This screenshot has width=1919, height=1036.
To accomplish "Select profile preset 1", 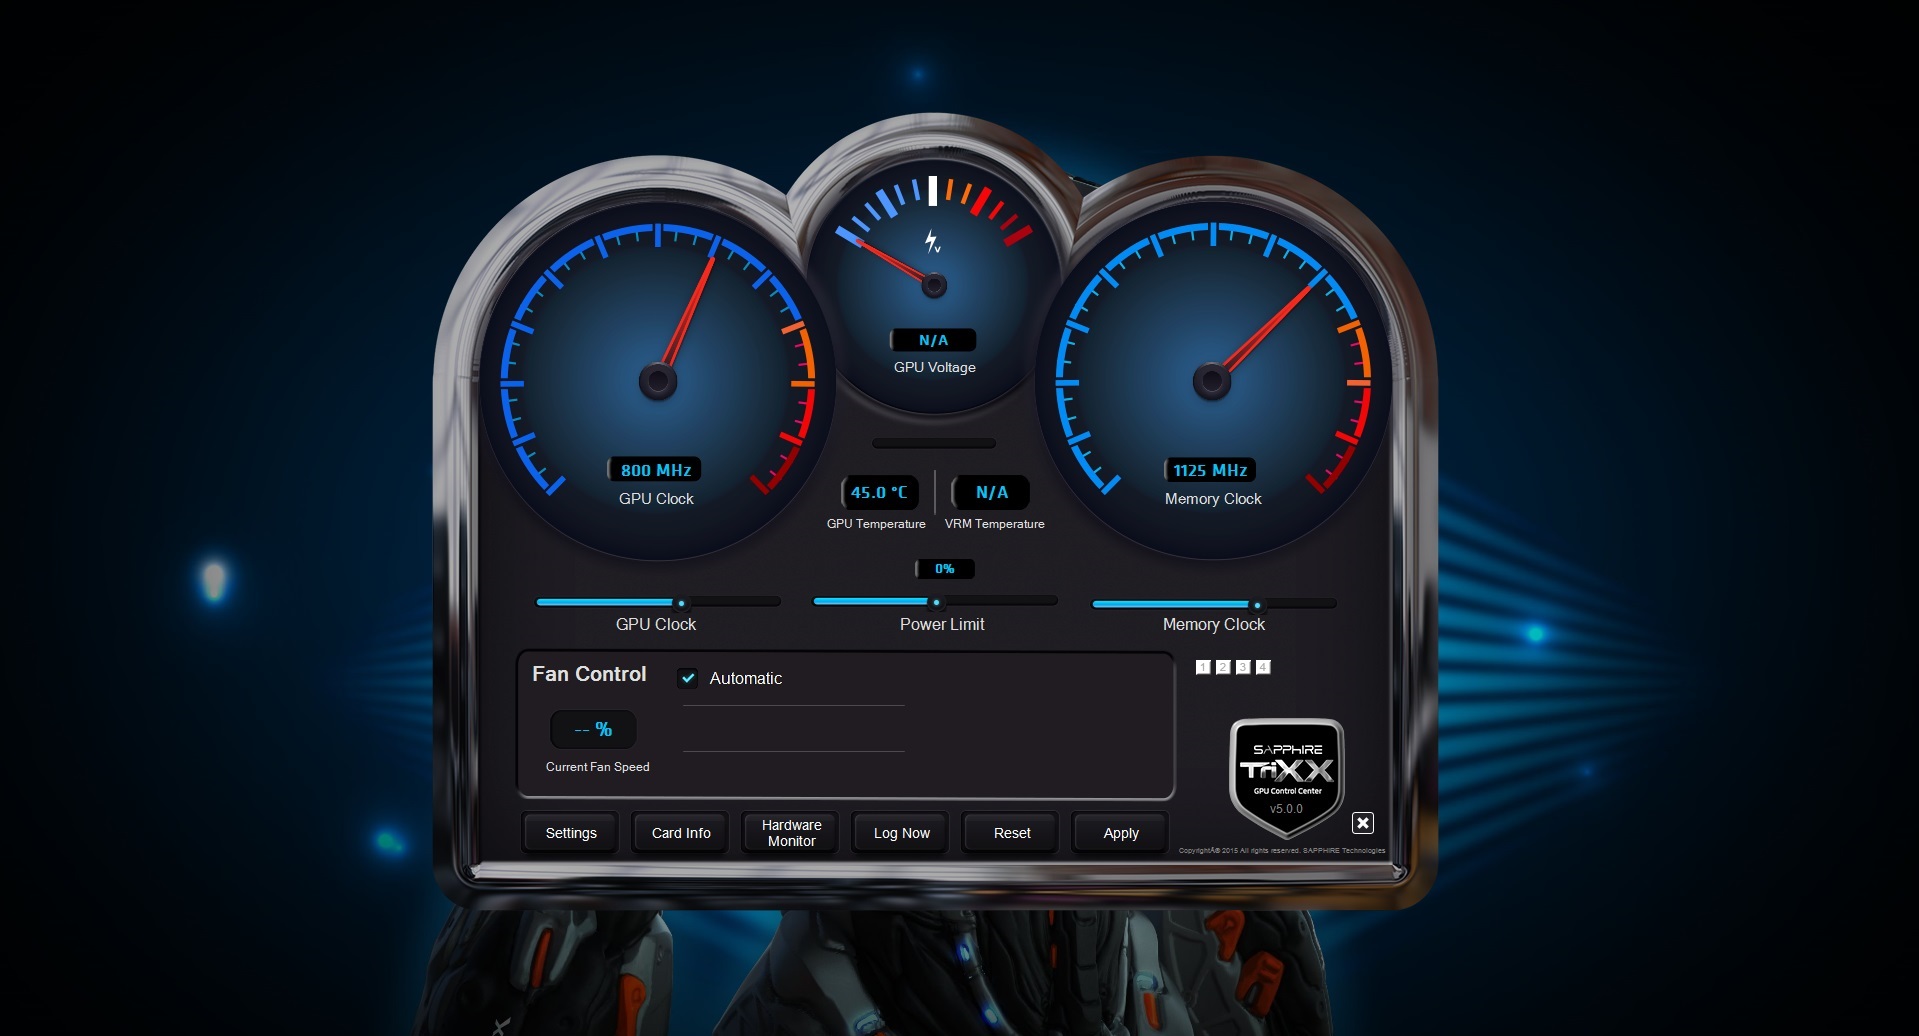I will 1203,666.
